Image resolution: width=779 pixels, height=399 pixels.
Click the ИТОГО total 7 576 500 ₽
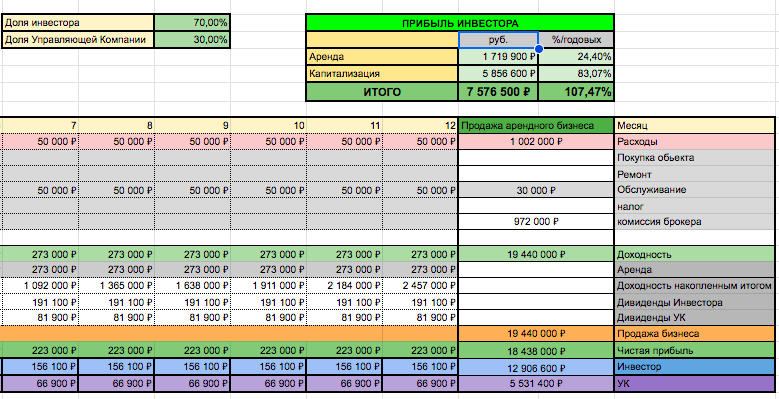point(498,92)
